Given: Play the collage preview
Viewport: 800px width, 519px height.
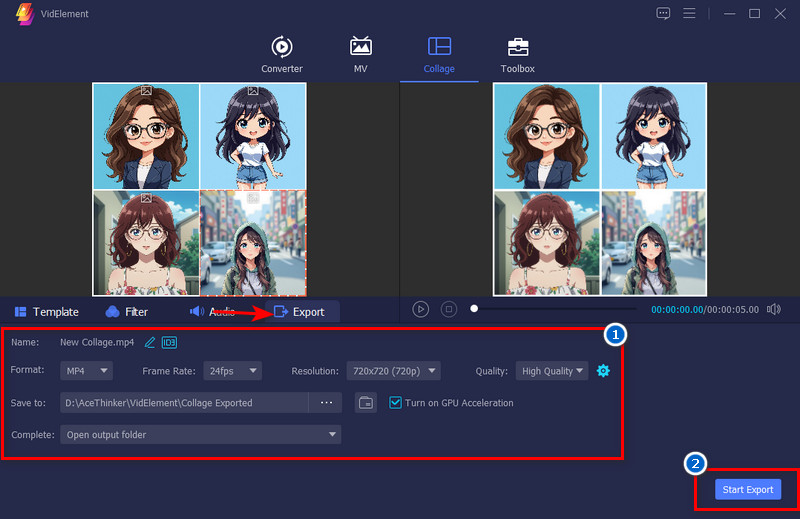Looking at the screenshot, I should point(421,309).
